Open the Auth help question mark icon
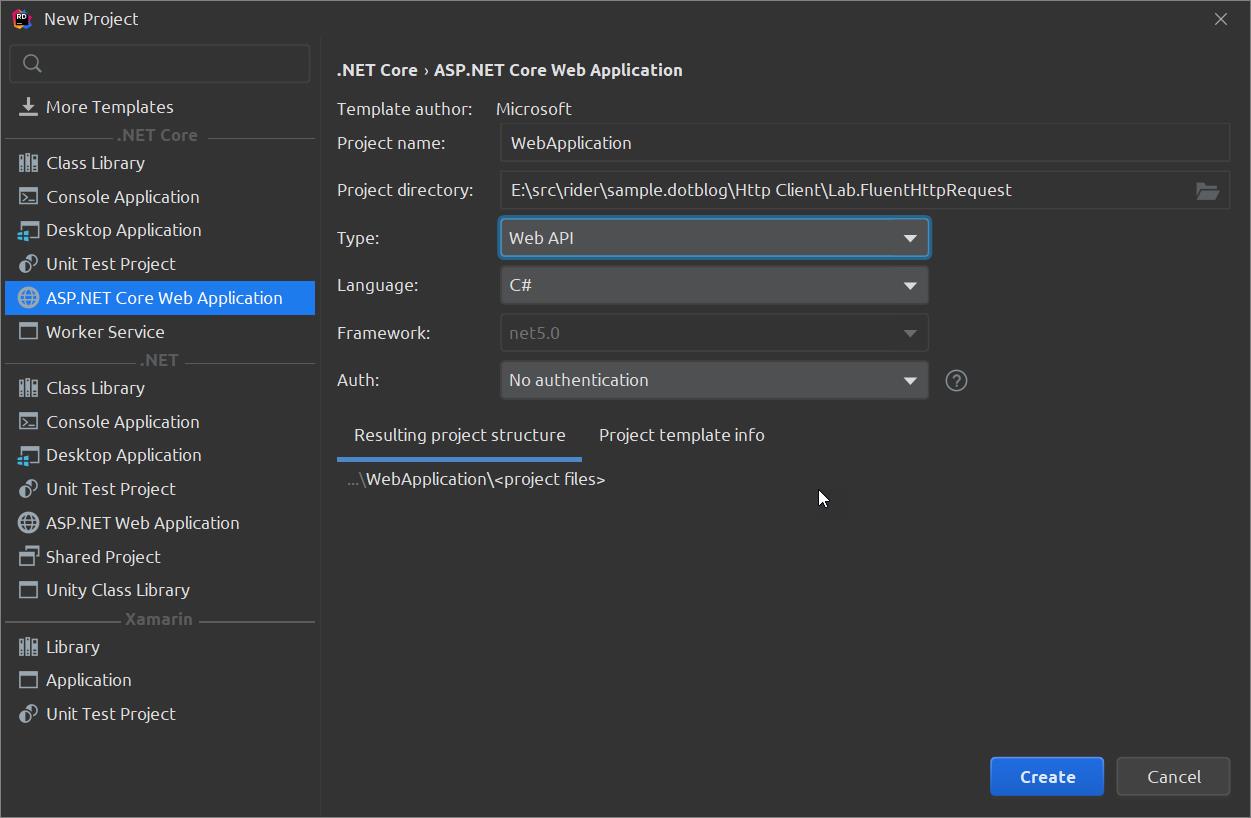Image resolution: width=1251 pixels, height=818 pixels. 956,381
